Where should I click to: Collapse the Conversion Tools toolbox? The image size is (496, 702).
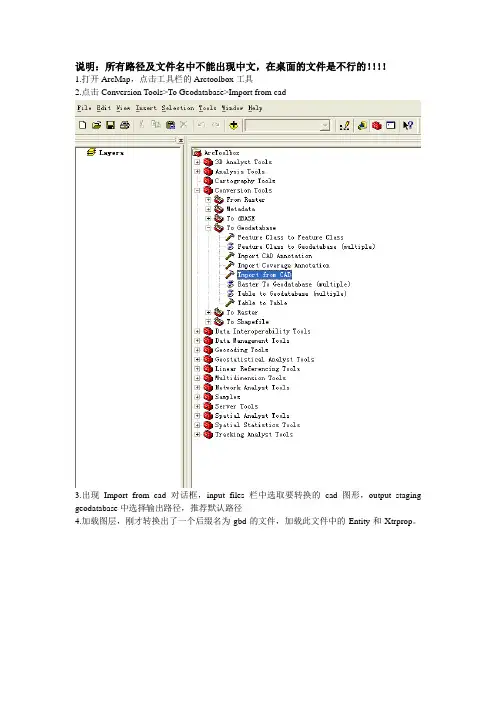197,190
